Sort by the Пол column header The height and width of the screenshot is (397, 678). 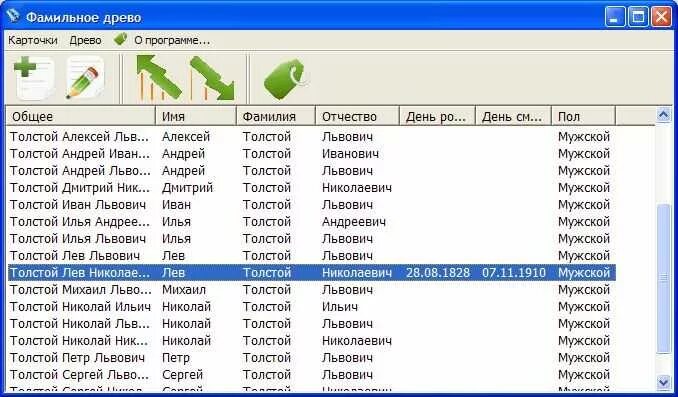584,116
